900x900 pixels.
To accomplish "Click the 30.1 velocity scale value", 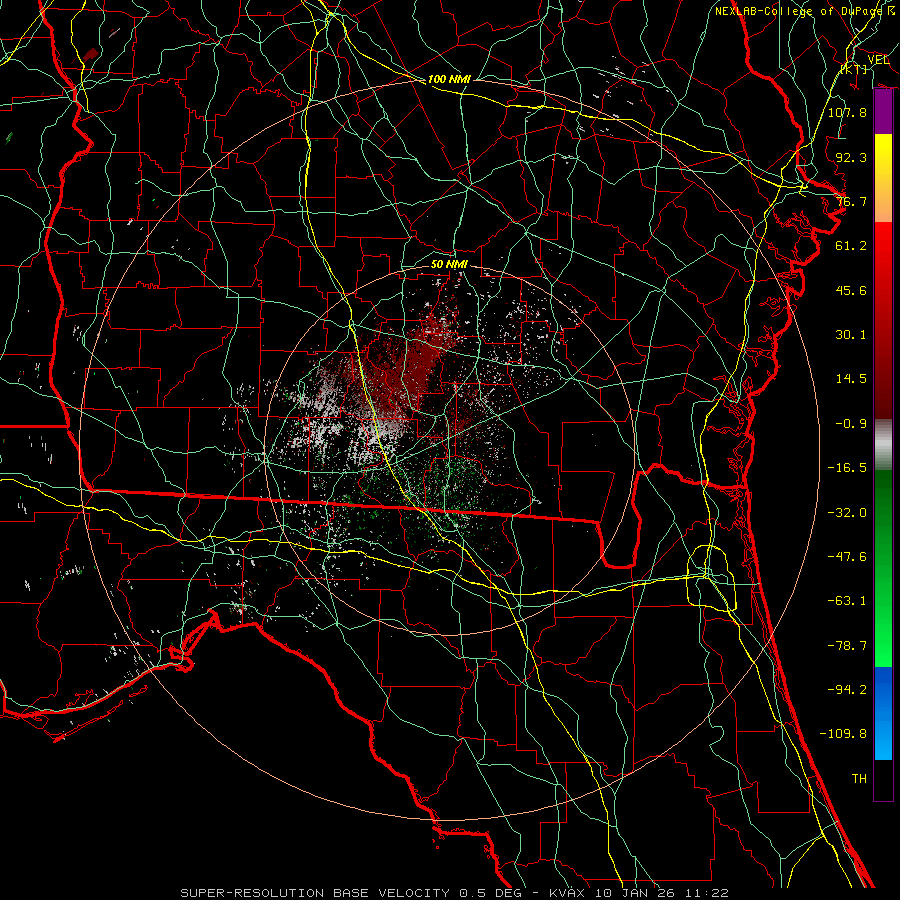I will coord(851,335).
